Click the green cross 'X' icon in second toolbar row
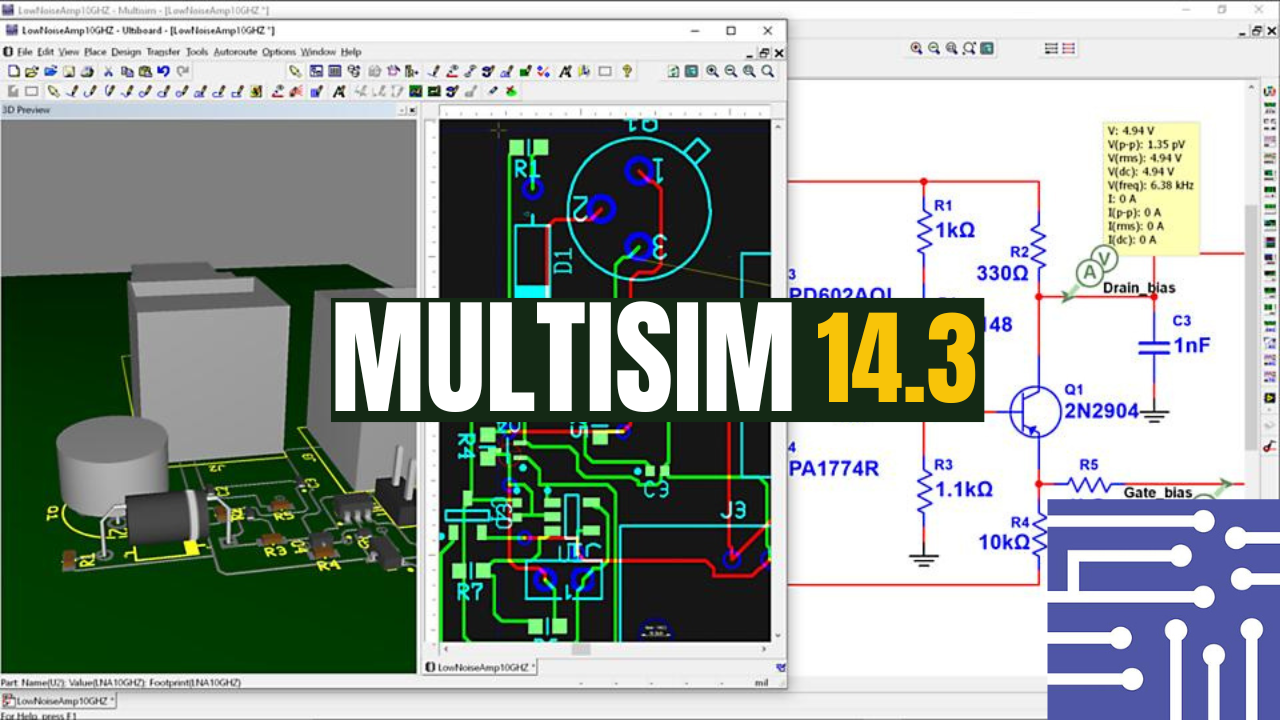1280x720 pixels. [511, 91]
